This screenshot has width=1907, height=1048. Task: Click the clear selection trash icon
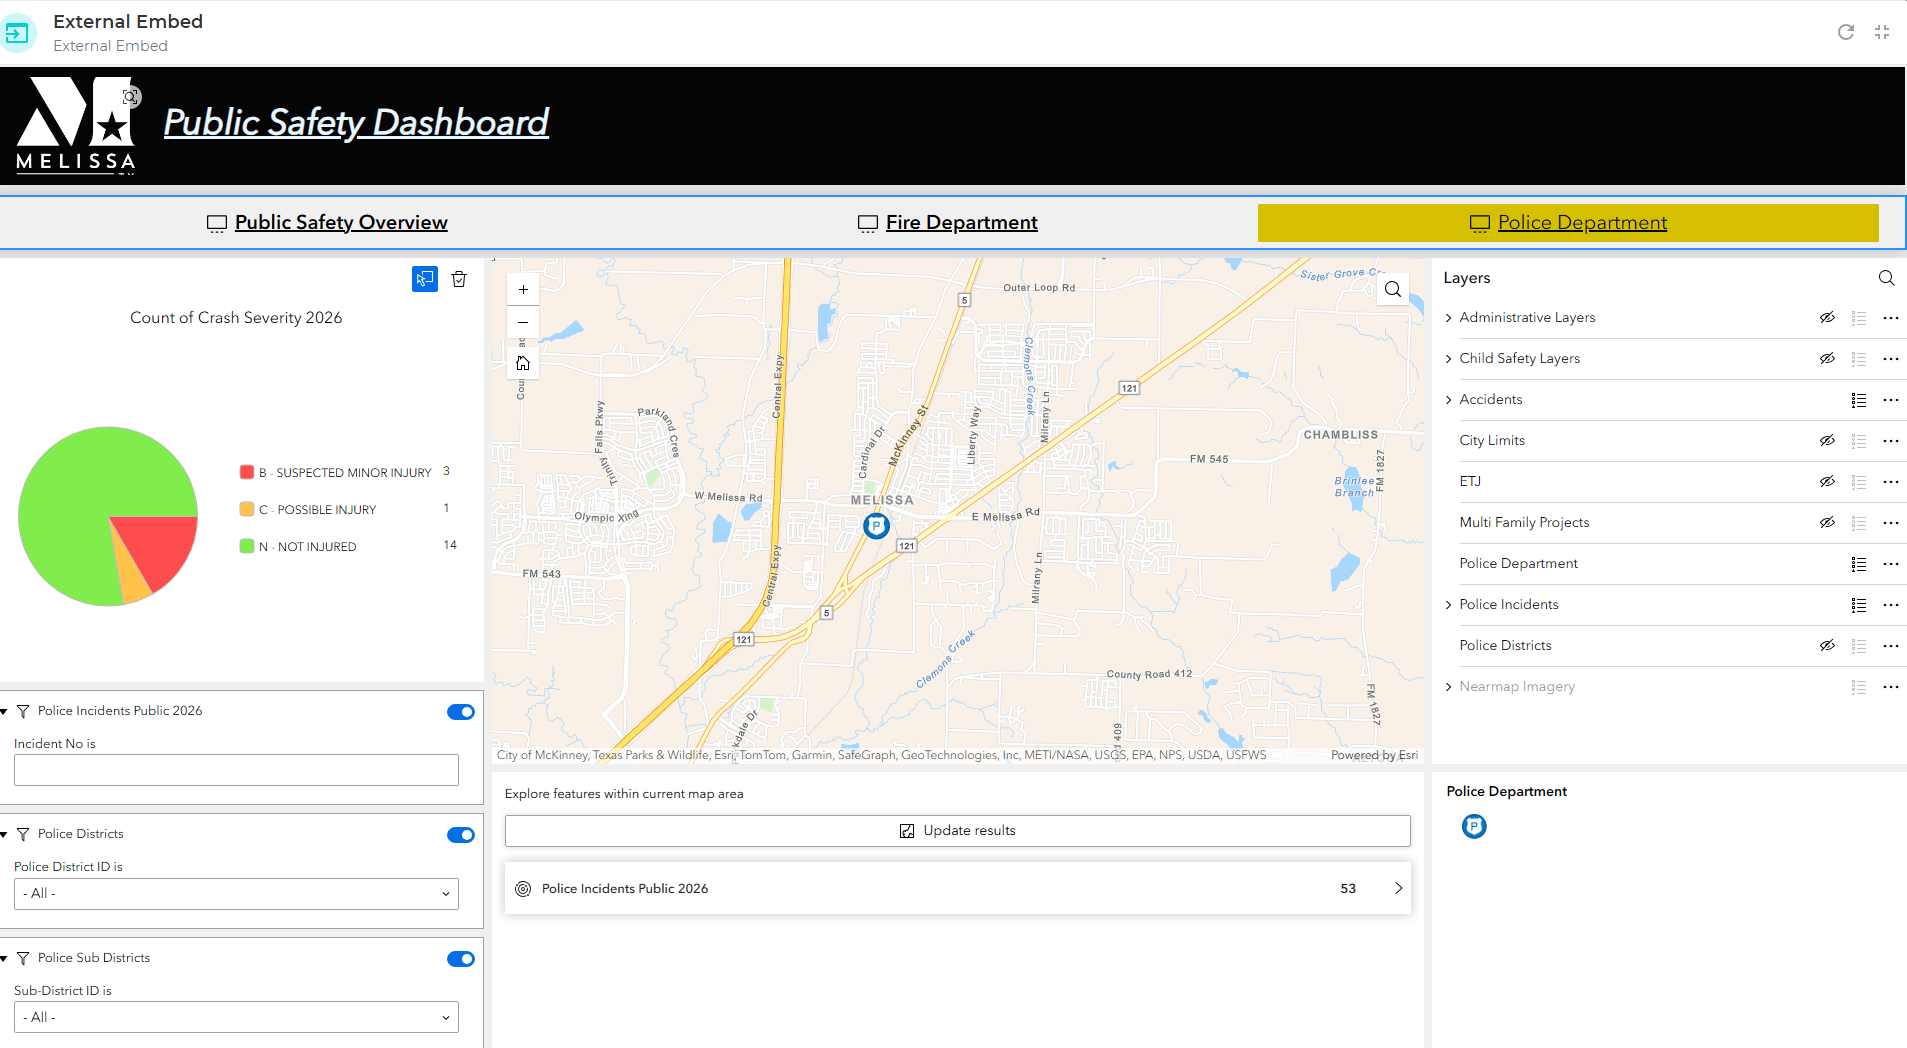[x=459, y=279]
